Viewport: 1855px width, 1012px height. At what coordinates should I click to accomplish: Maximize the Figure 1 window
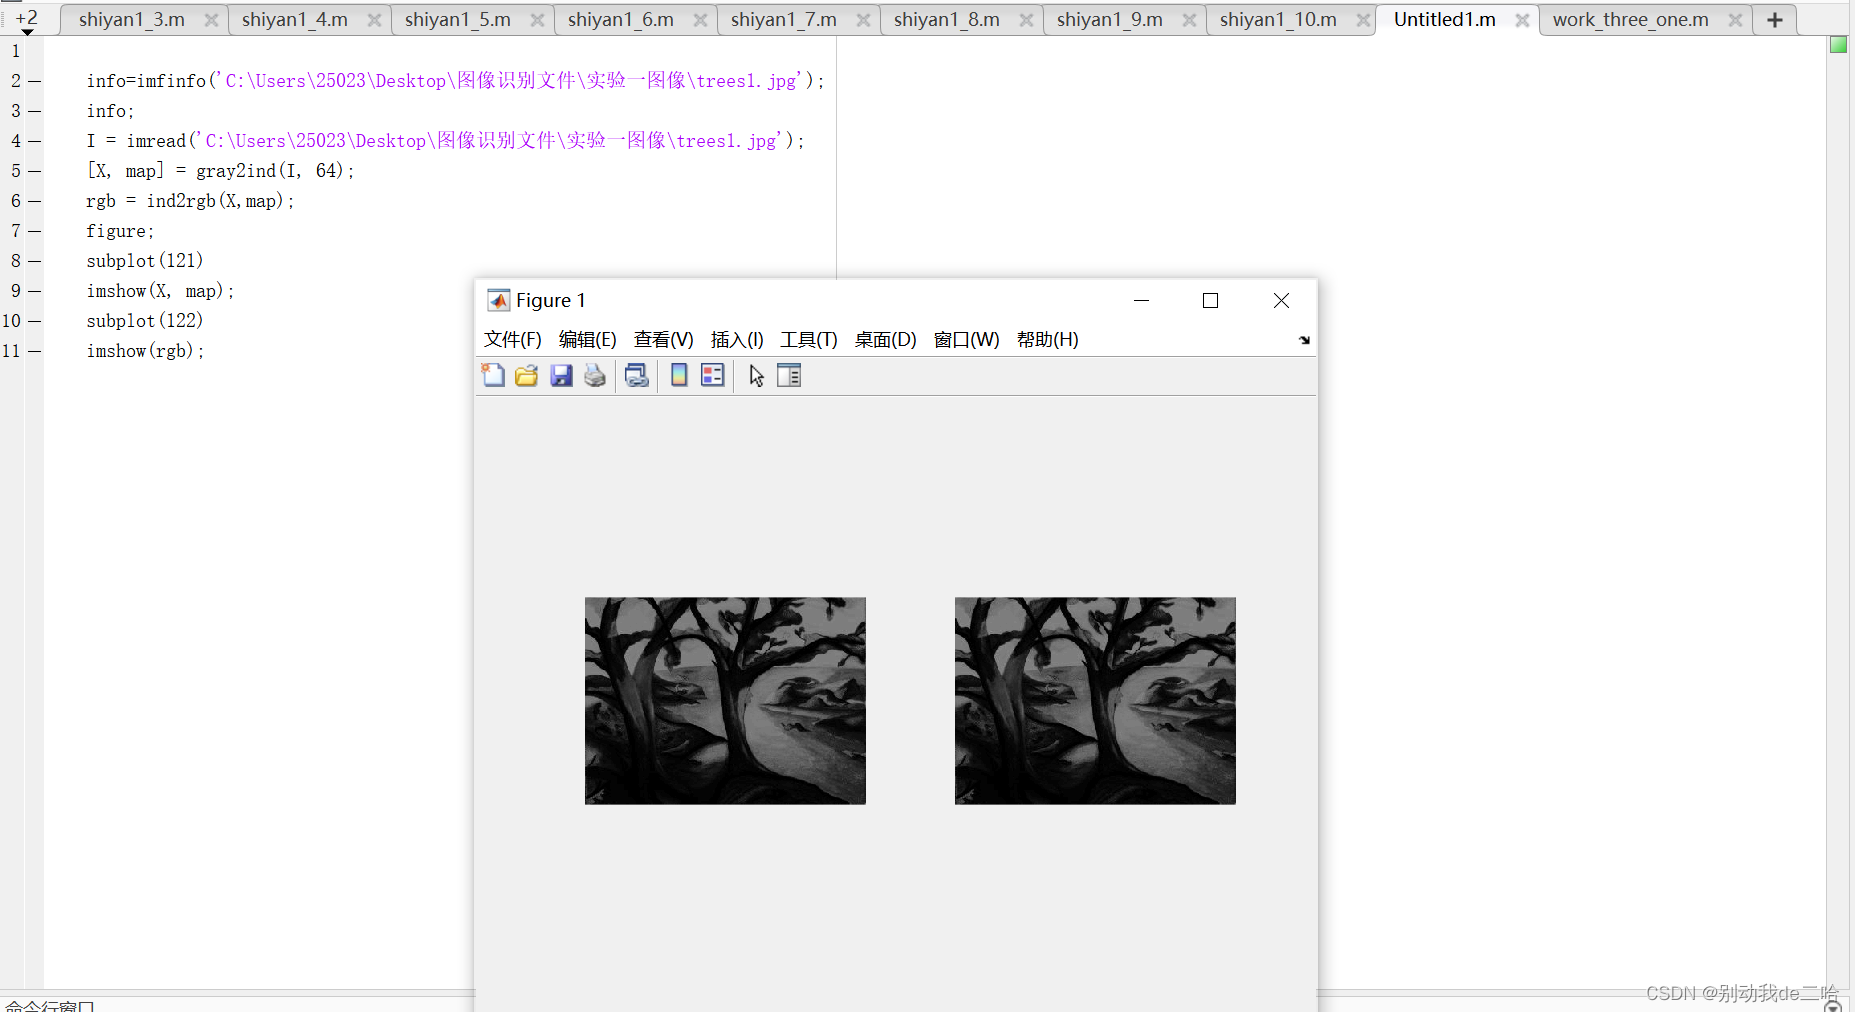click(x=1210, y=300)
